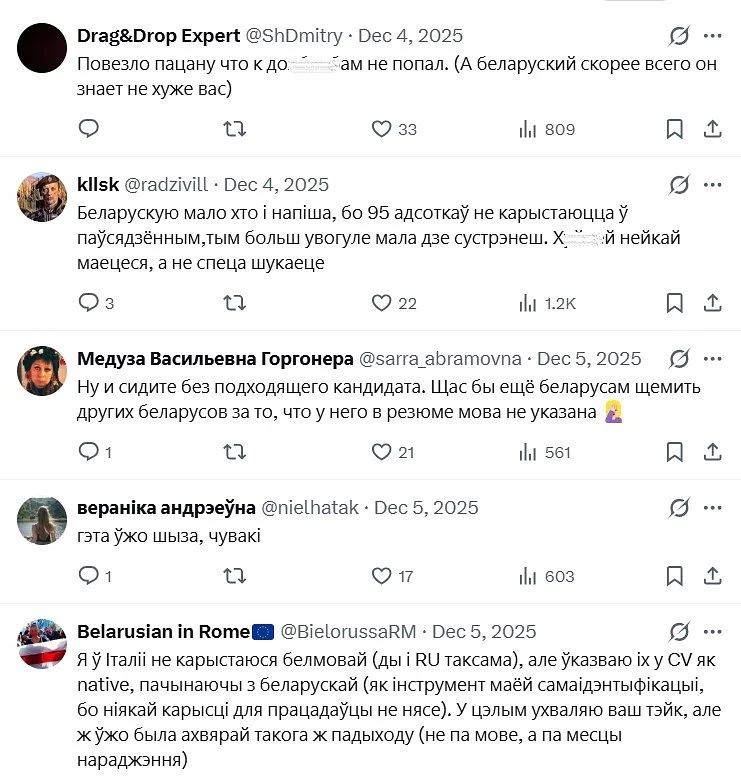Like the tweet by kllsk

pyautogui.click(x=381, y=303)
